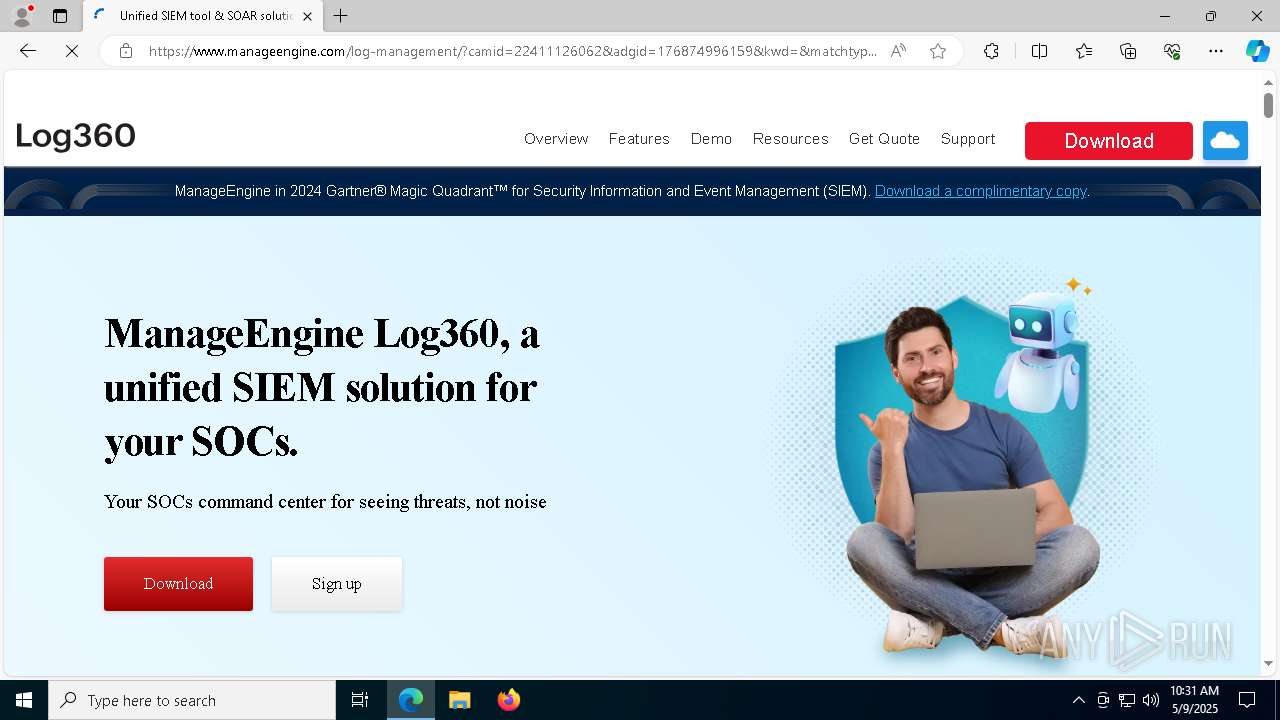Click the Sign up button
The height and width of the screenshot is (720, 1280).
[x=337, y=584]
